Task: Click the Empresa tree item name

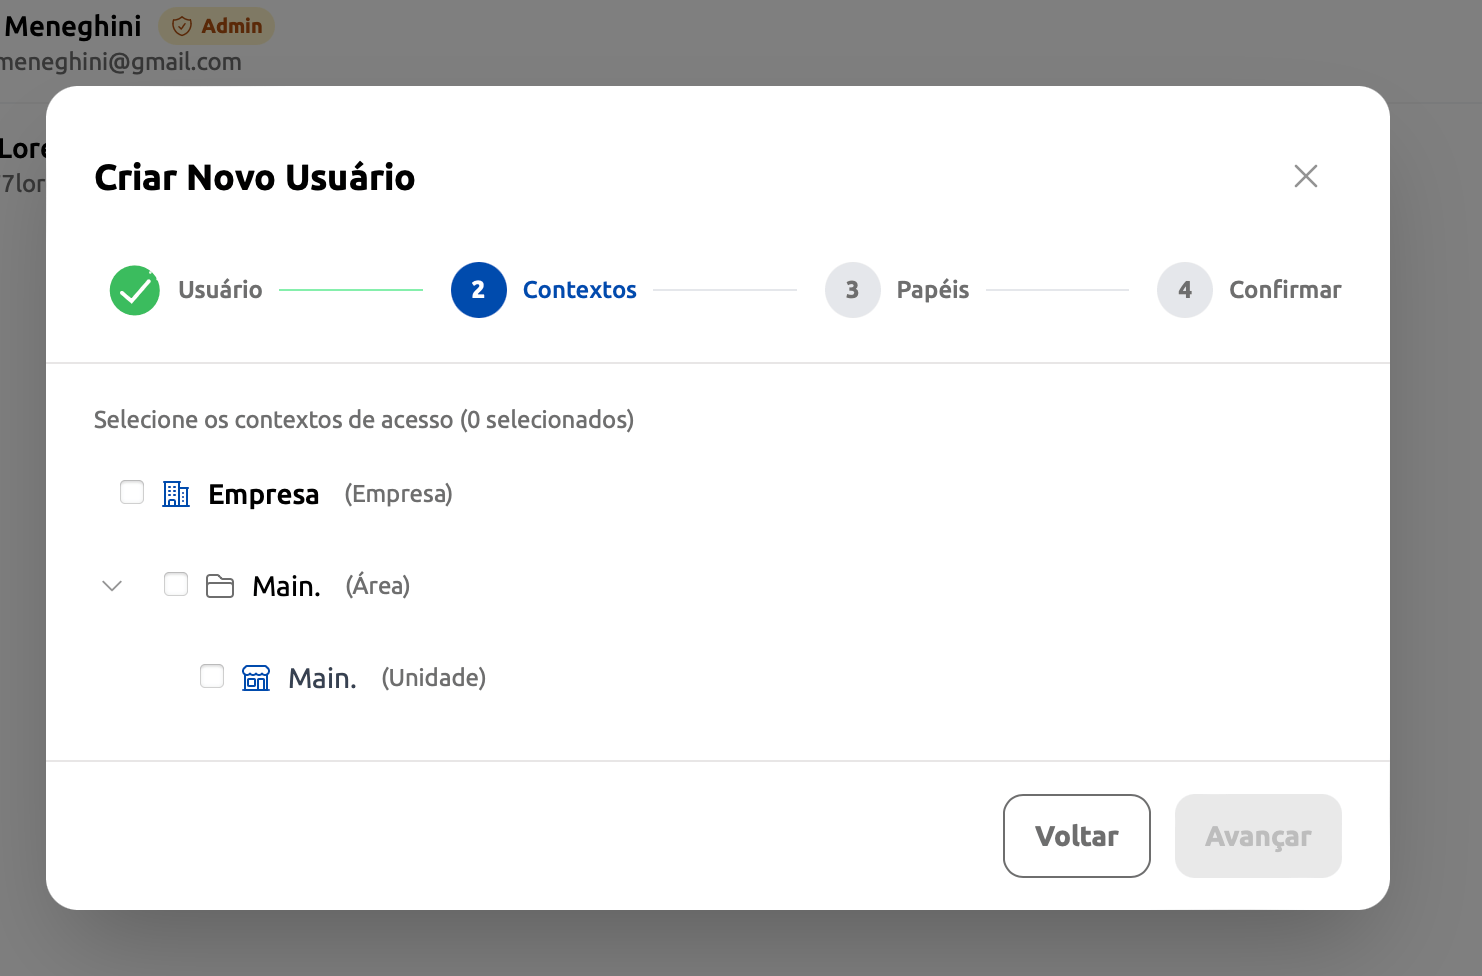Action: (x=264, y=495)
